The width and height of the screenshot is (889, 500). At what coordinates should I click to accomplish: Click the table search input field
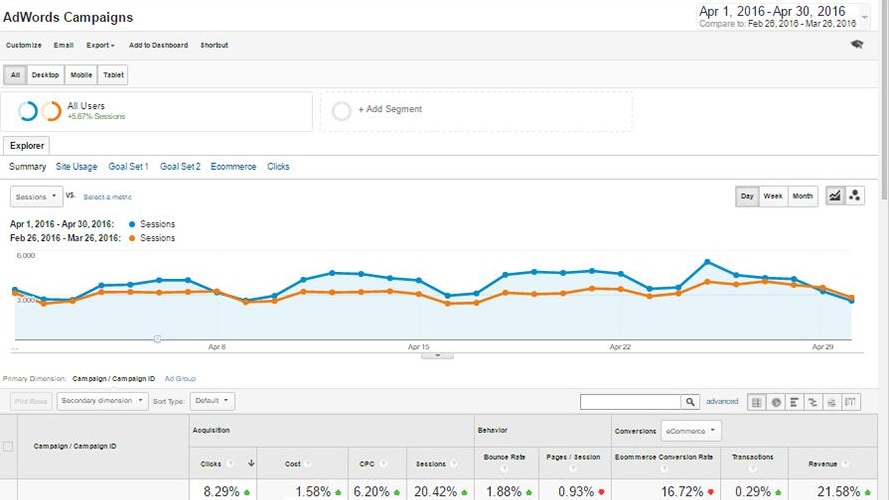point(630,402)
